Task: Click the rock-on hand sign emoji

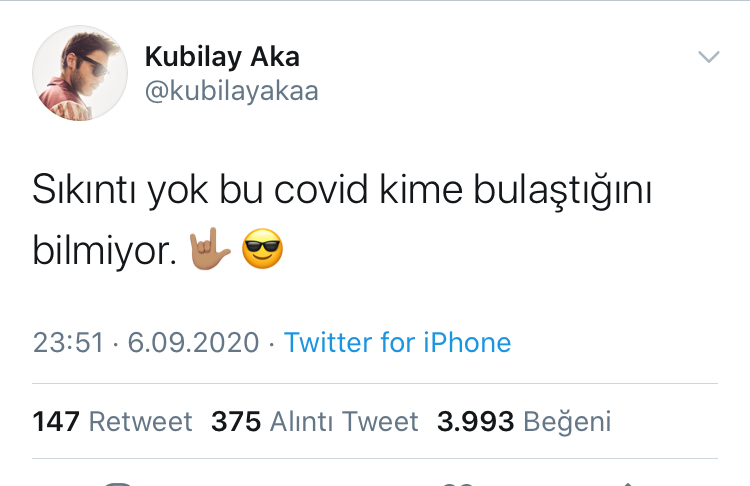Action: tap(210, 249)
